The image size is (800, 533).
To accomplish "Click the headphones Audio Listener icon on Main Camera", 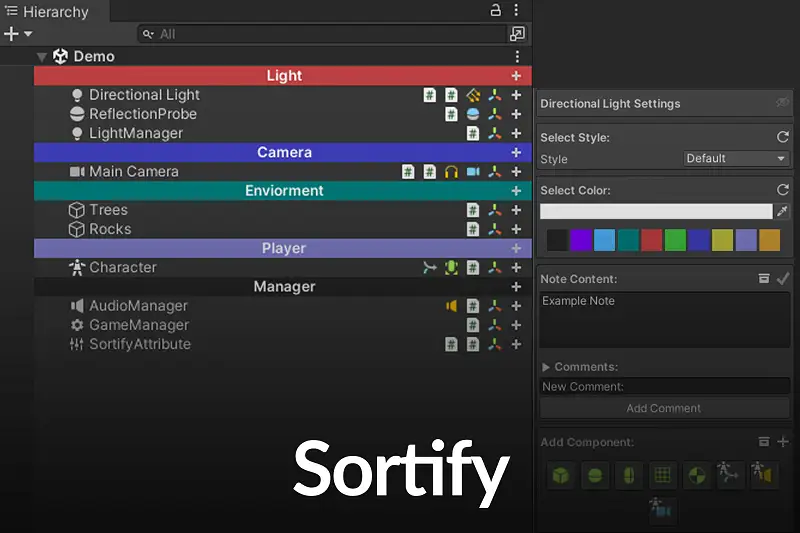I will (451, 171).
